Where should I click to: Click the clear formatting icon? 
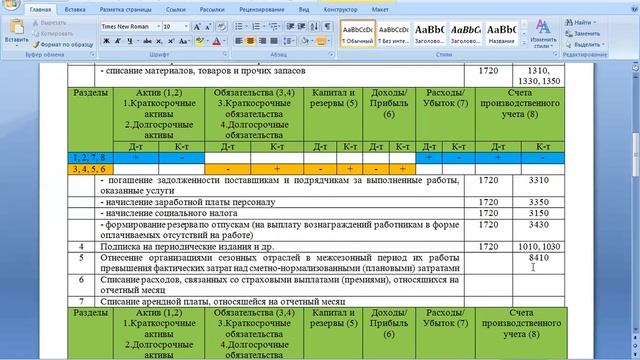(221, 27)
